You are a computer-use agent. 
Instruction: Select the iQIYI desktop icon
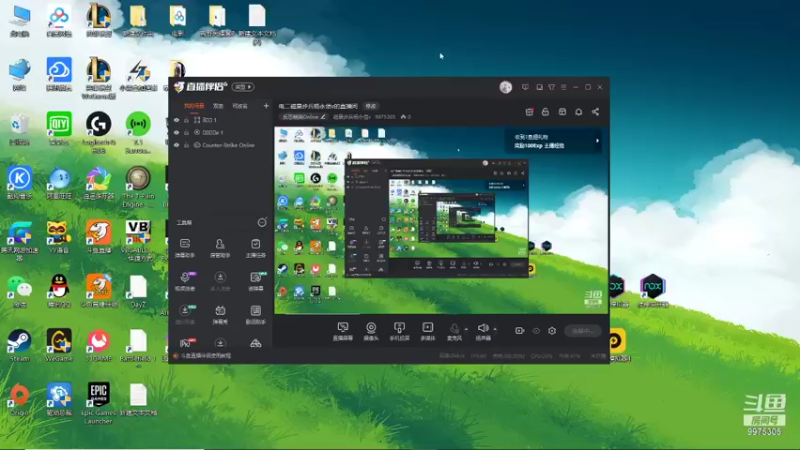coord(59,129)
